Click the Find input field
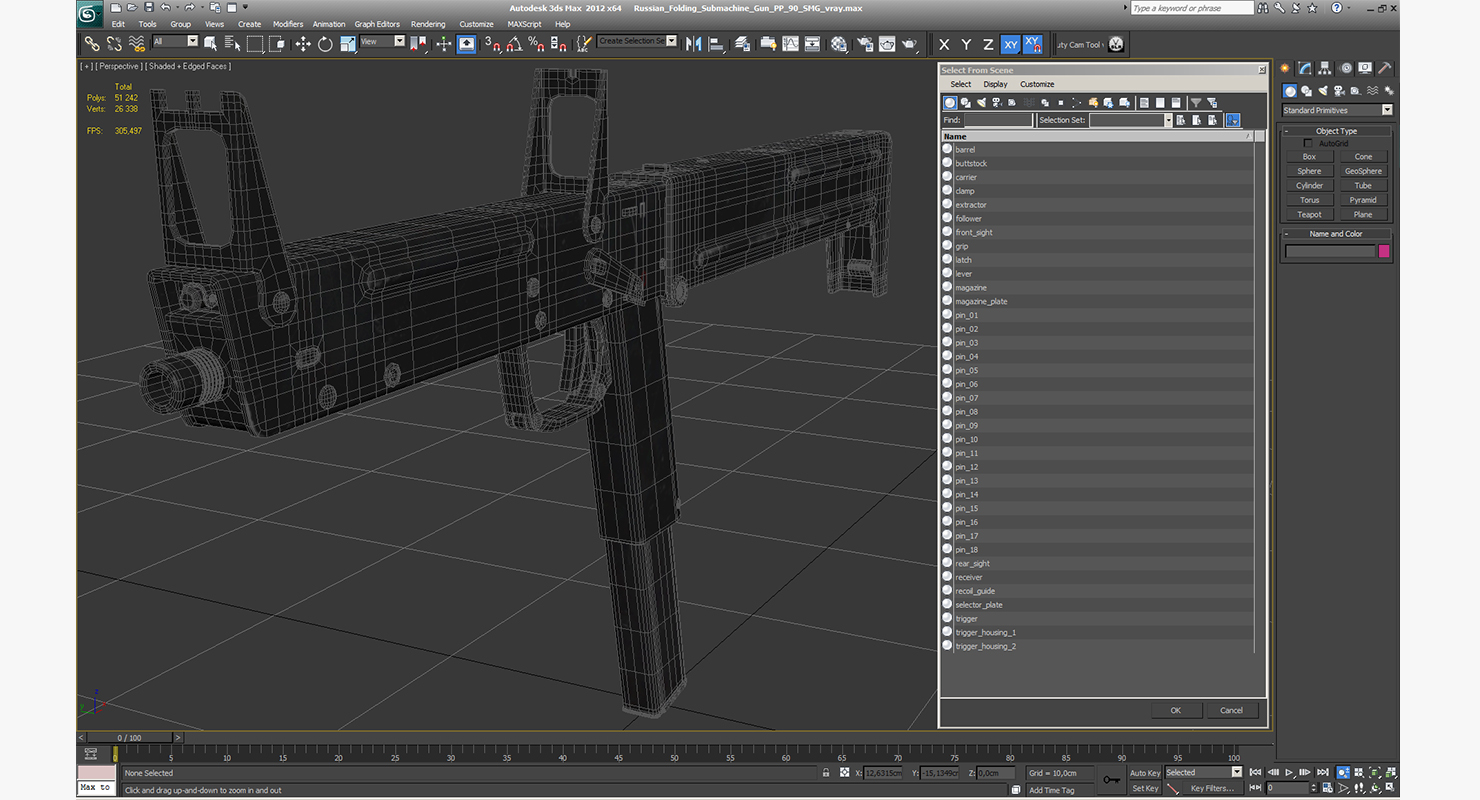 click(998, 120)
